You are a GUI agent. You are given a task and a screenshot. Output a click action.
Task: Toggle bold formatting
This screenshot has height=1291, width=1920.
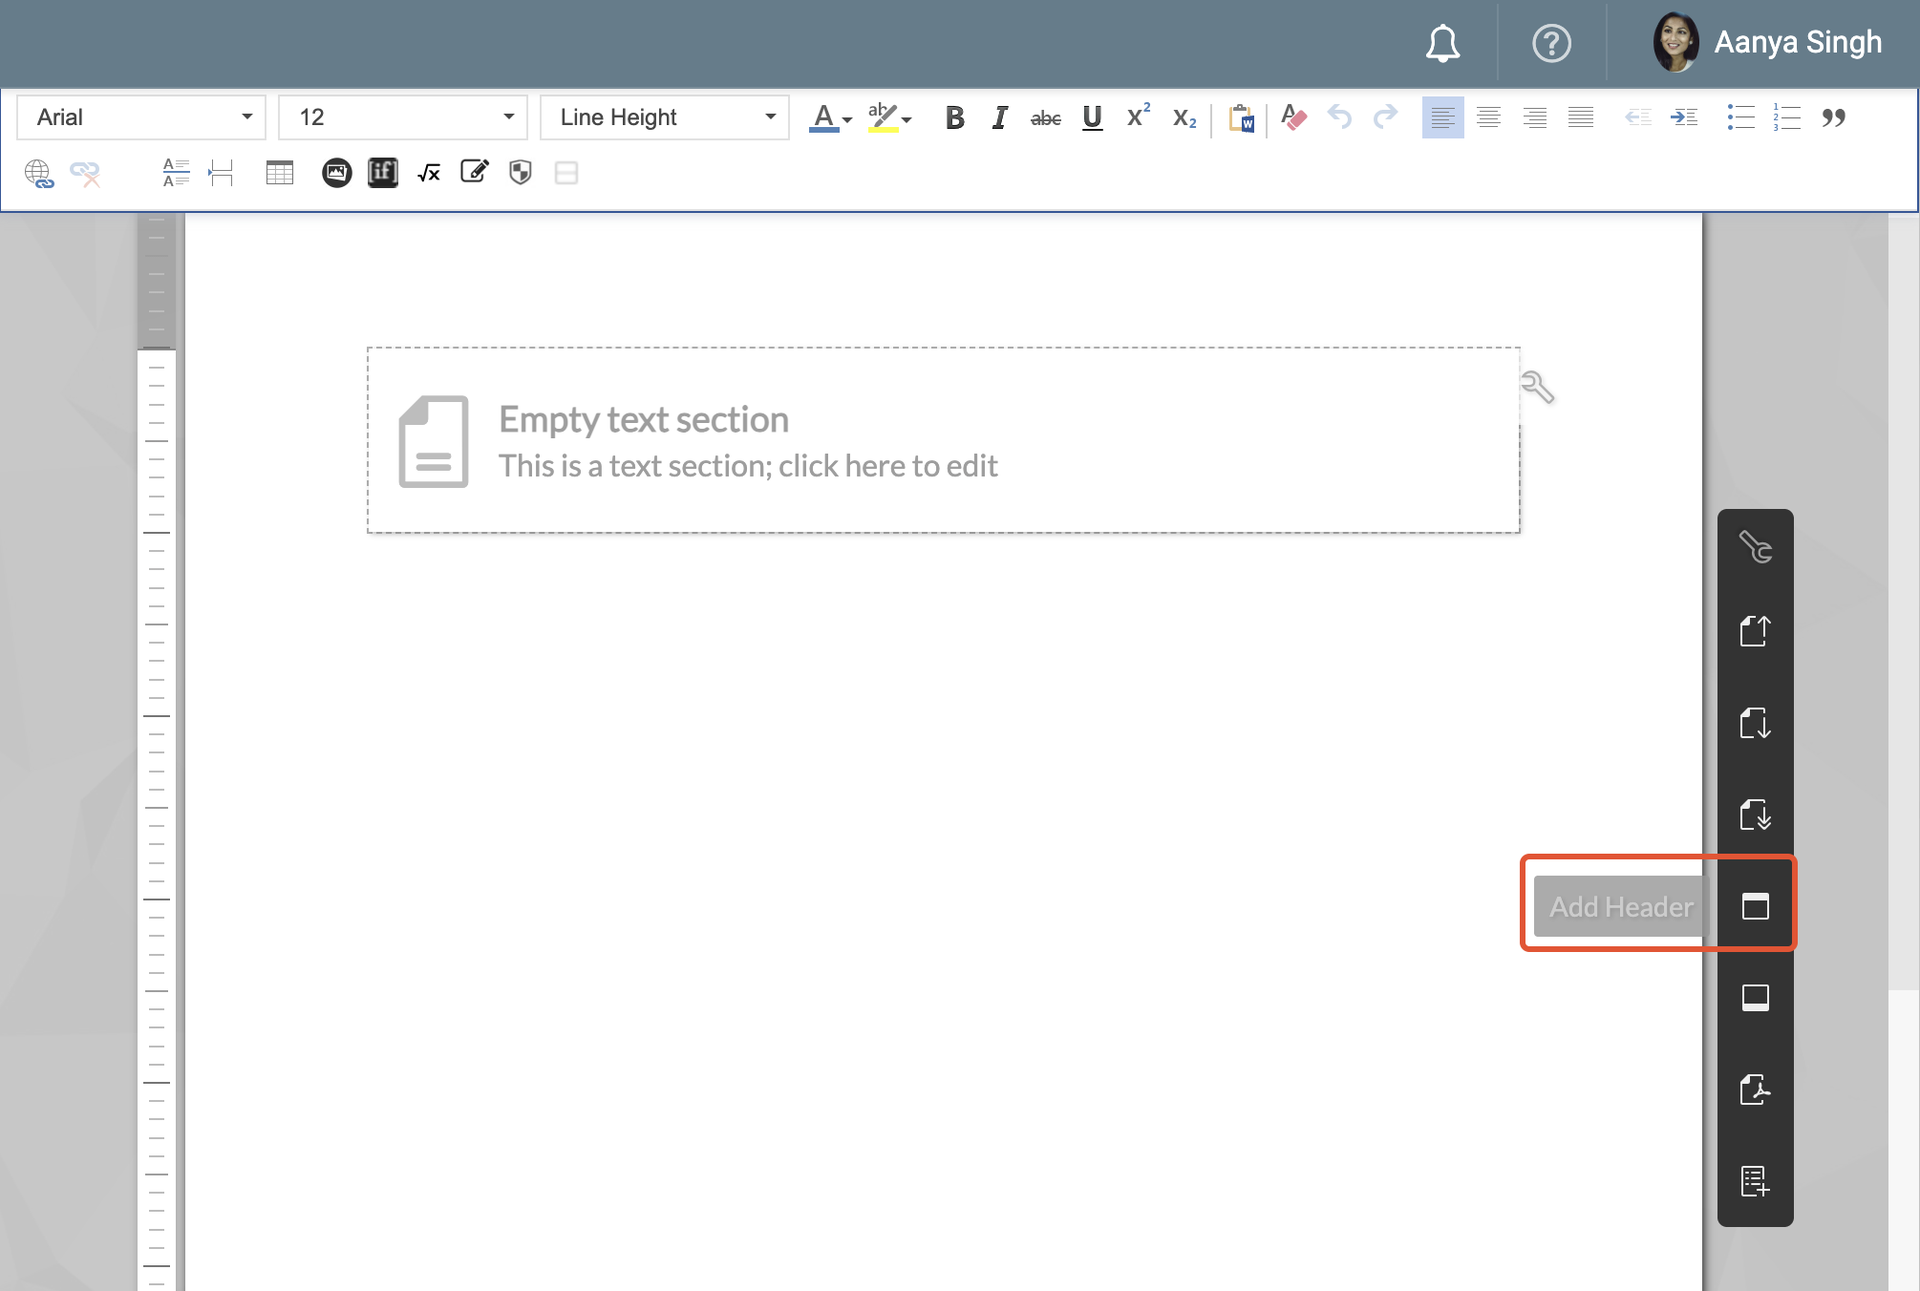click(x=954, y=118)
